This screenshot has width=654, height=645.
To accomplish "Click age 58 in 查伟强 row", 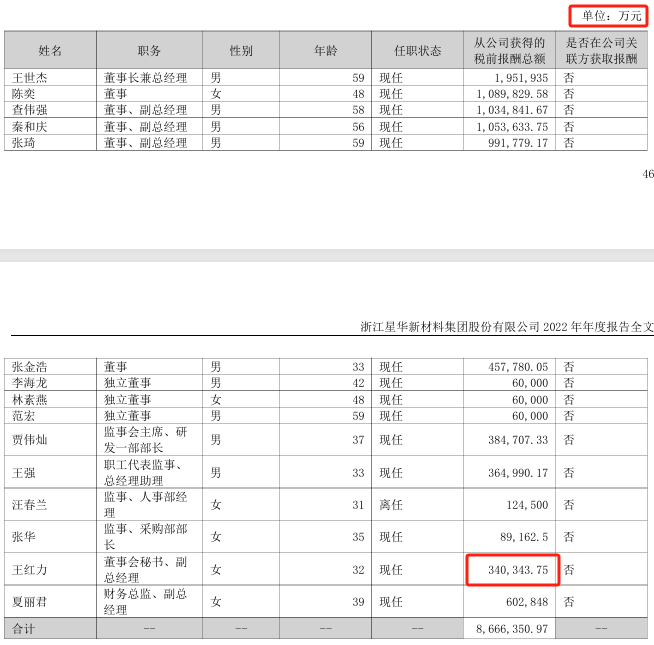I will pyautogui.click(x=358, y=110).
